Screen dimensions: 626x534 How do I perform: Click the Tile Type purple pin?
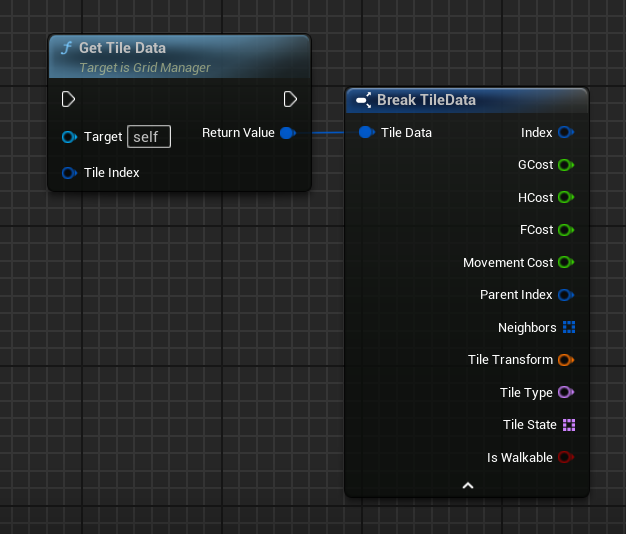point(565,392)
